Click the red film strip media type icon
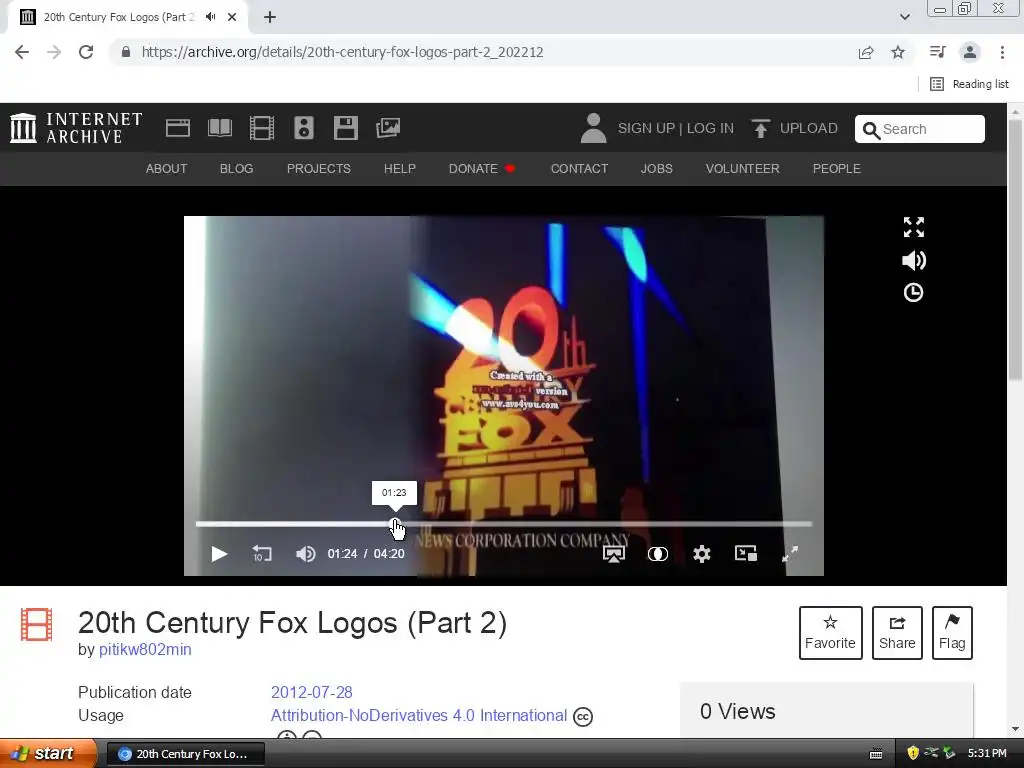 tap(37, 624)
